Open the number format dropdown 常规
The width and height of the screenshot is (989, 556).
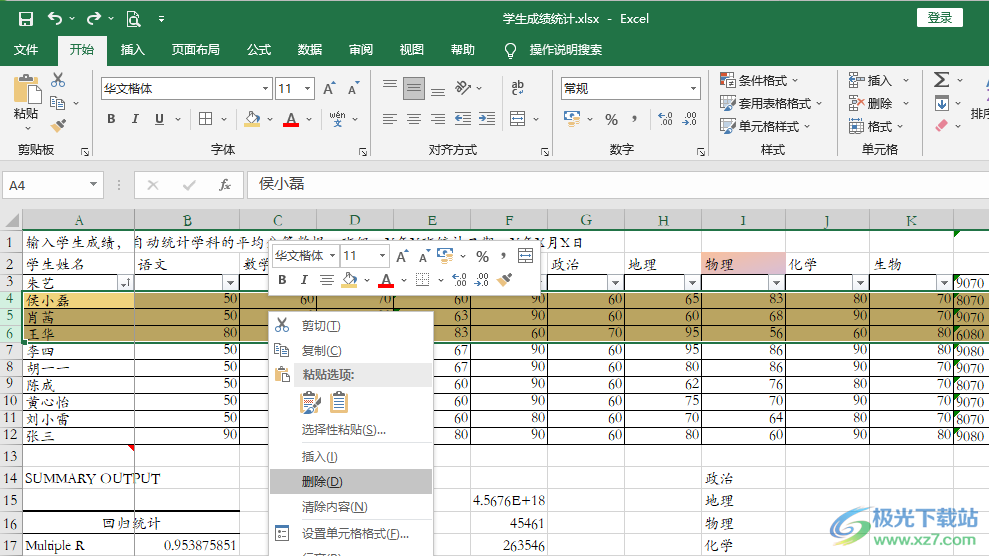693,89
